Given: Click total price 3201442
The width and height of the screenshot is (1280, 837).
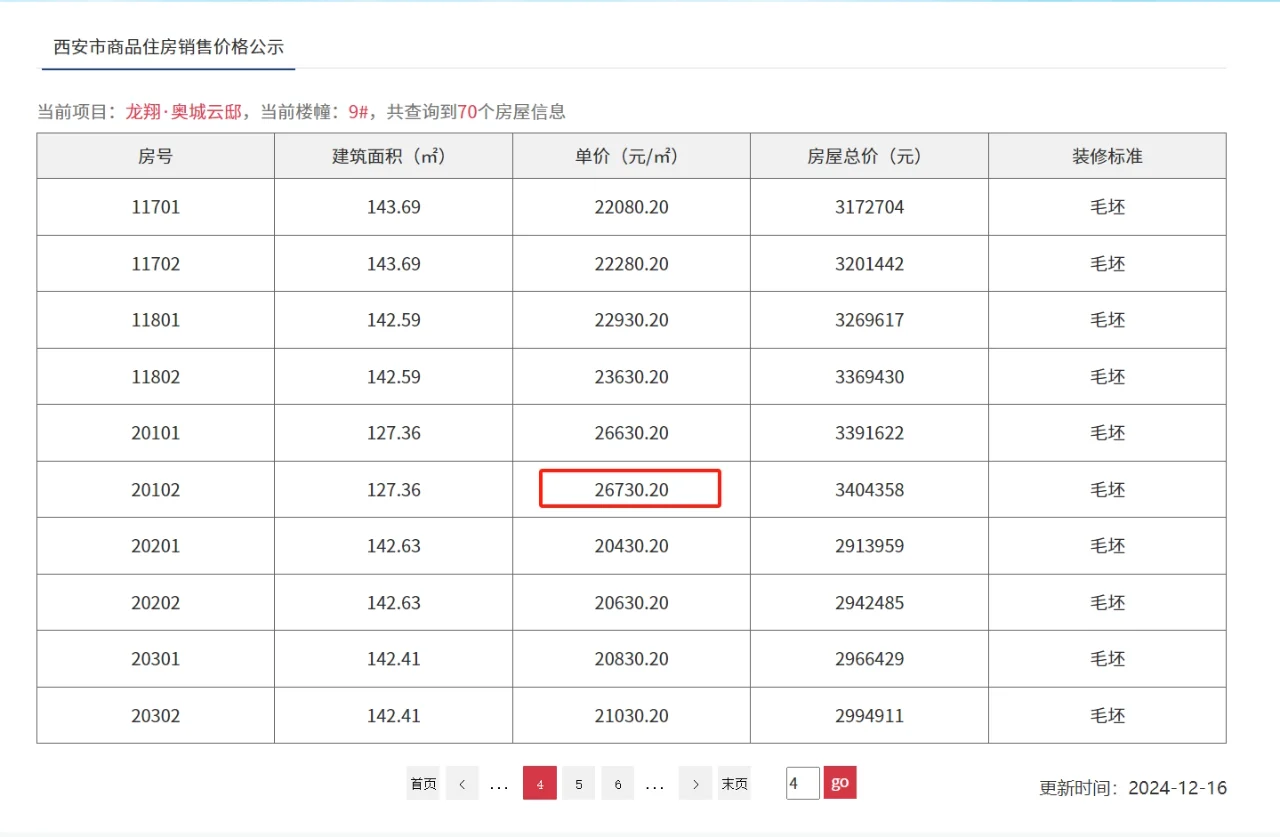Looking at the screenshot, I should click(x=869, y=264).
